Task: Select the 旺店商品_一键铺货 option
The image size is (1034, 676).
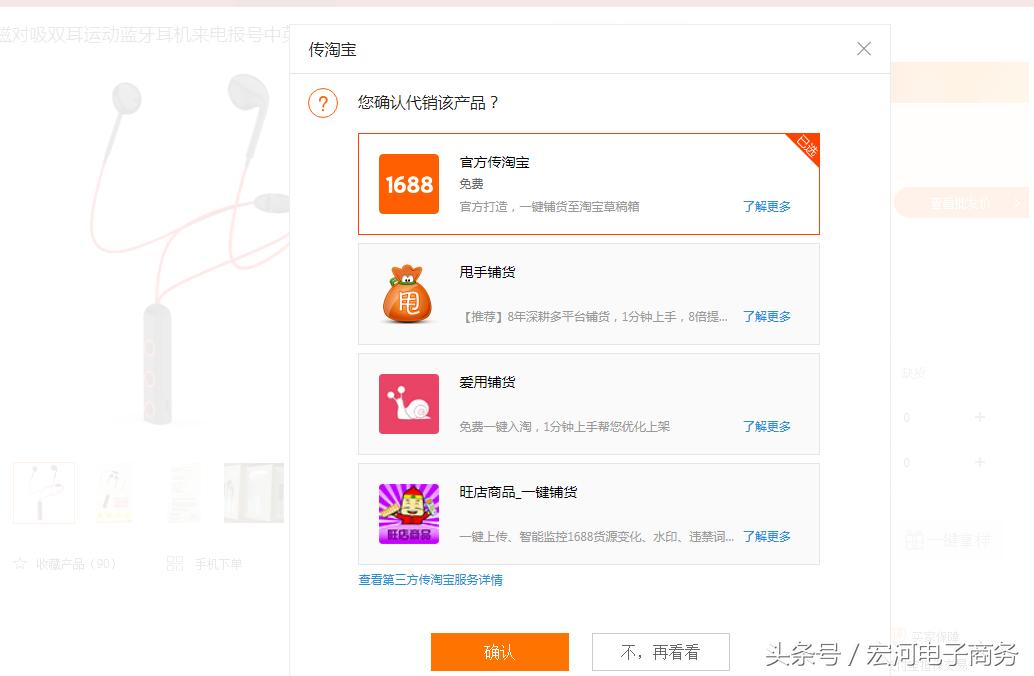Action: pos(588,513)
